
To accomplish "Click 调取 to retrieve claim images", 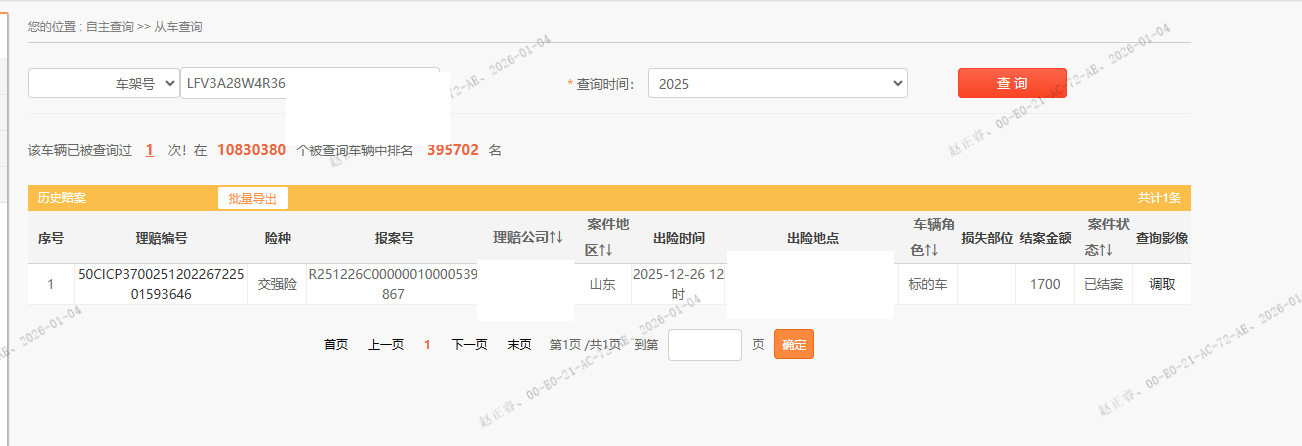I will [x=1162, y=284].
